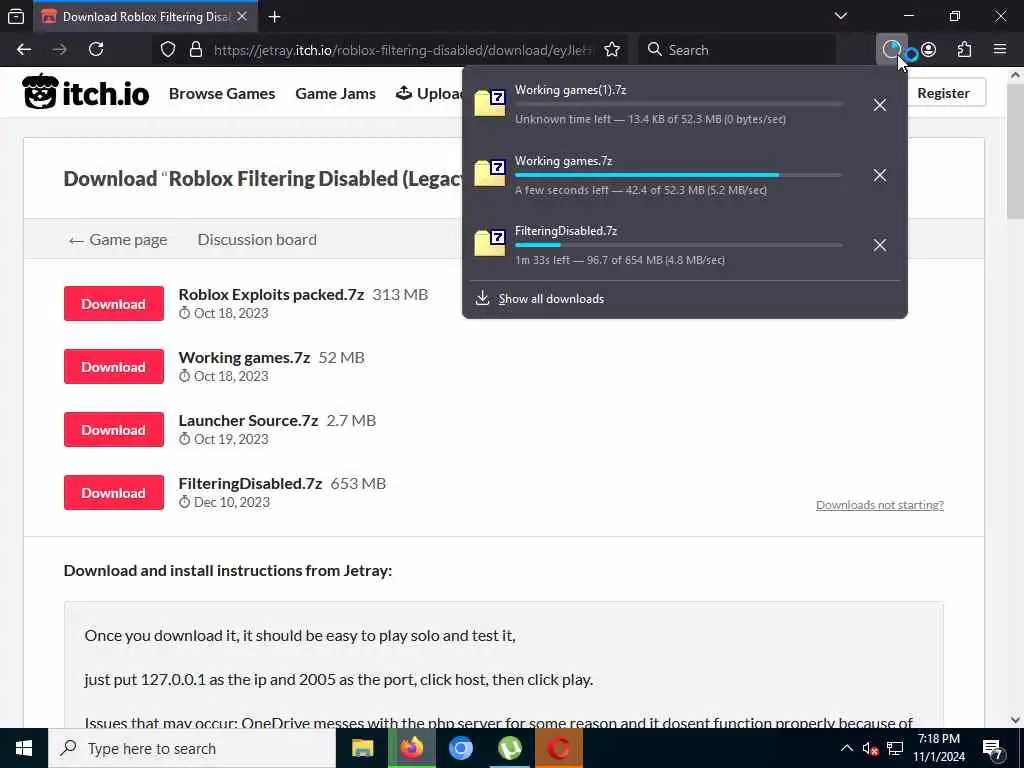Open the Firefox hamburger menu
This screenshot has height=768, width=1024.
[x=1000, y=50]
